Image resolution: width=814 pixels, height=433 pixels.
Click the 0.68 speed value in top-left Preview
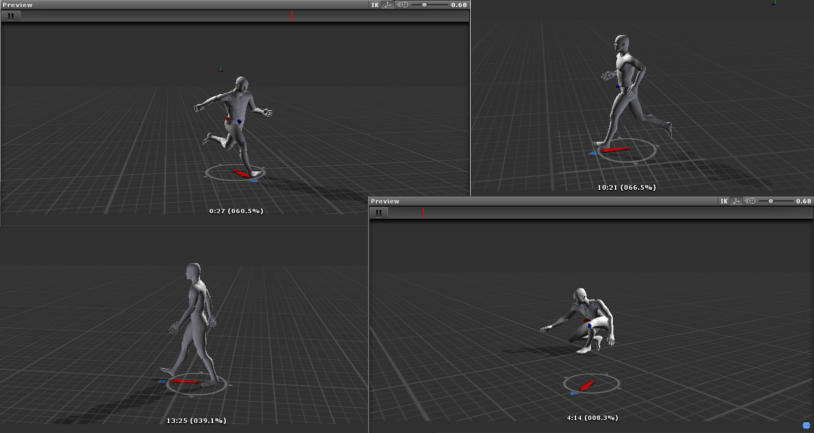[x=459, y=5]
